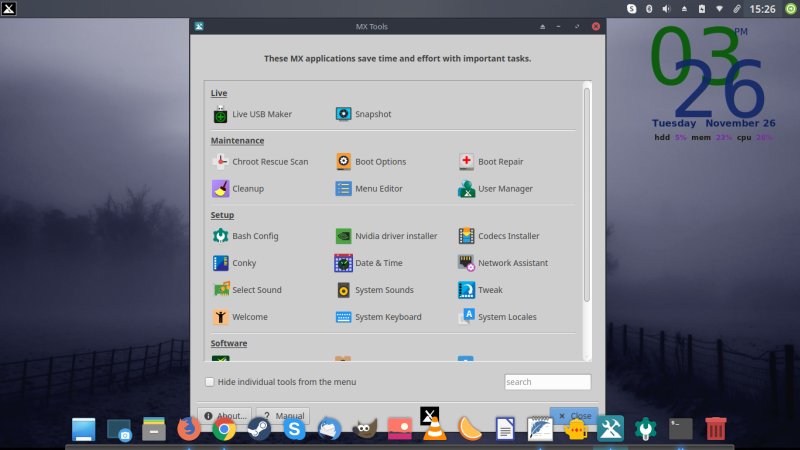800x450 pixels.
Task: Open Thunderbird from the dock
Action: 329,429
